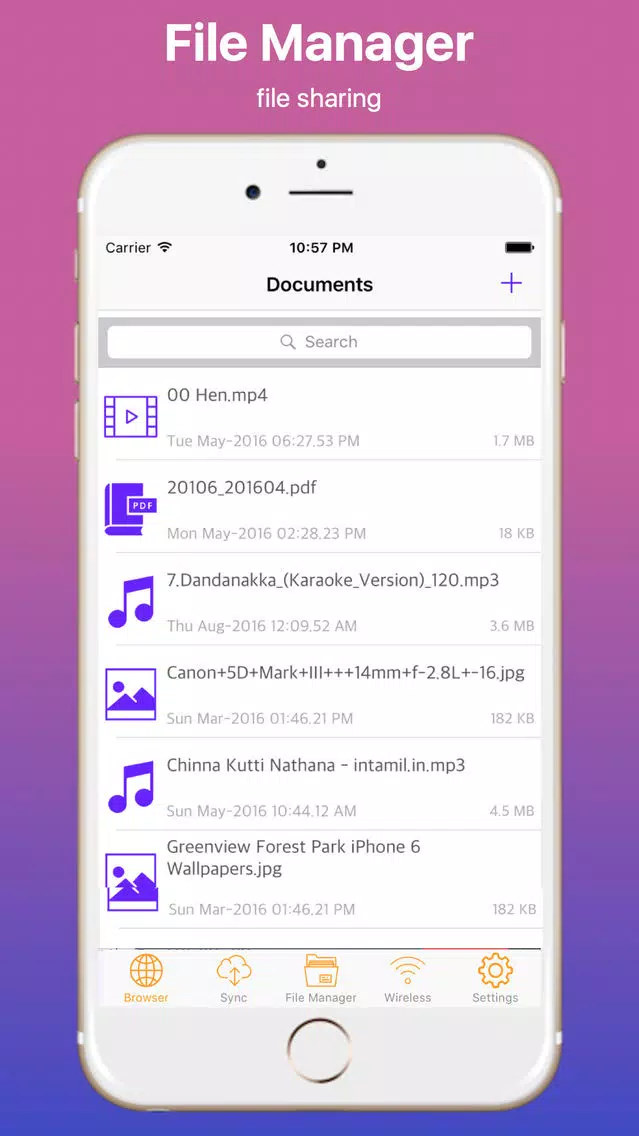Click the date Tue May-2016 06:27.53 PM
The height and width of the screenshot is (1136, 639).
(263, 440)
